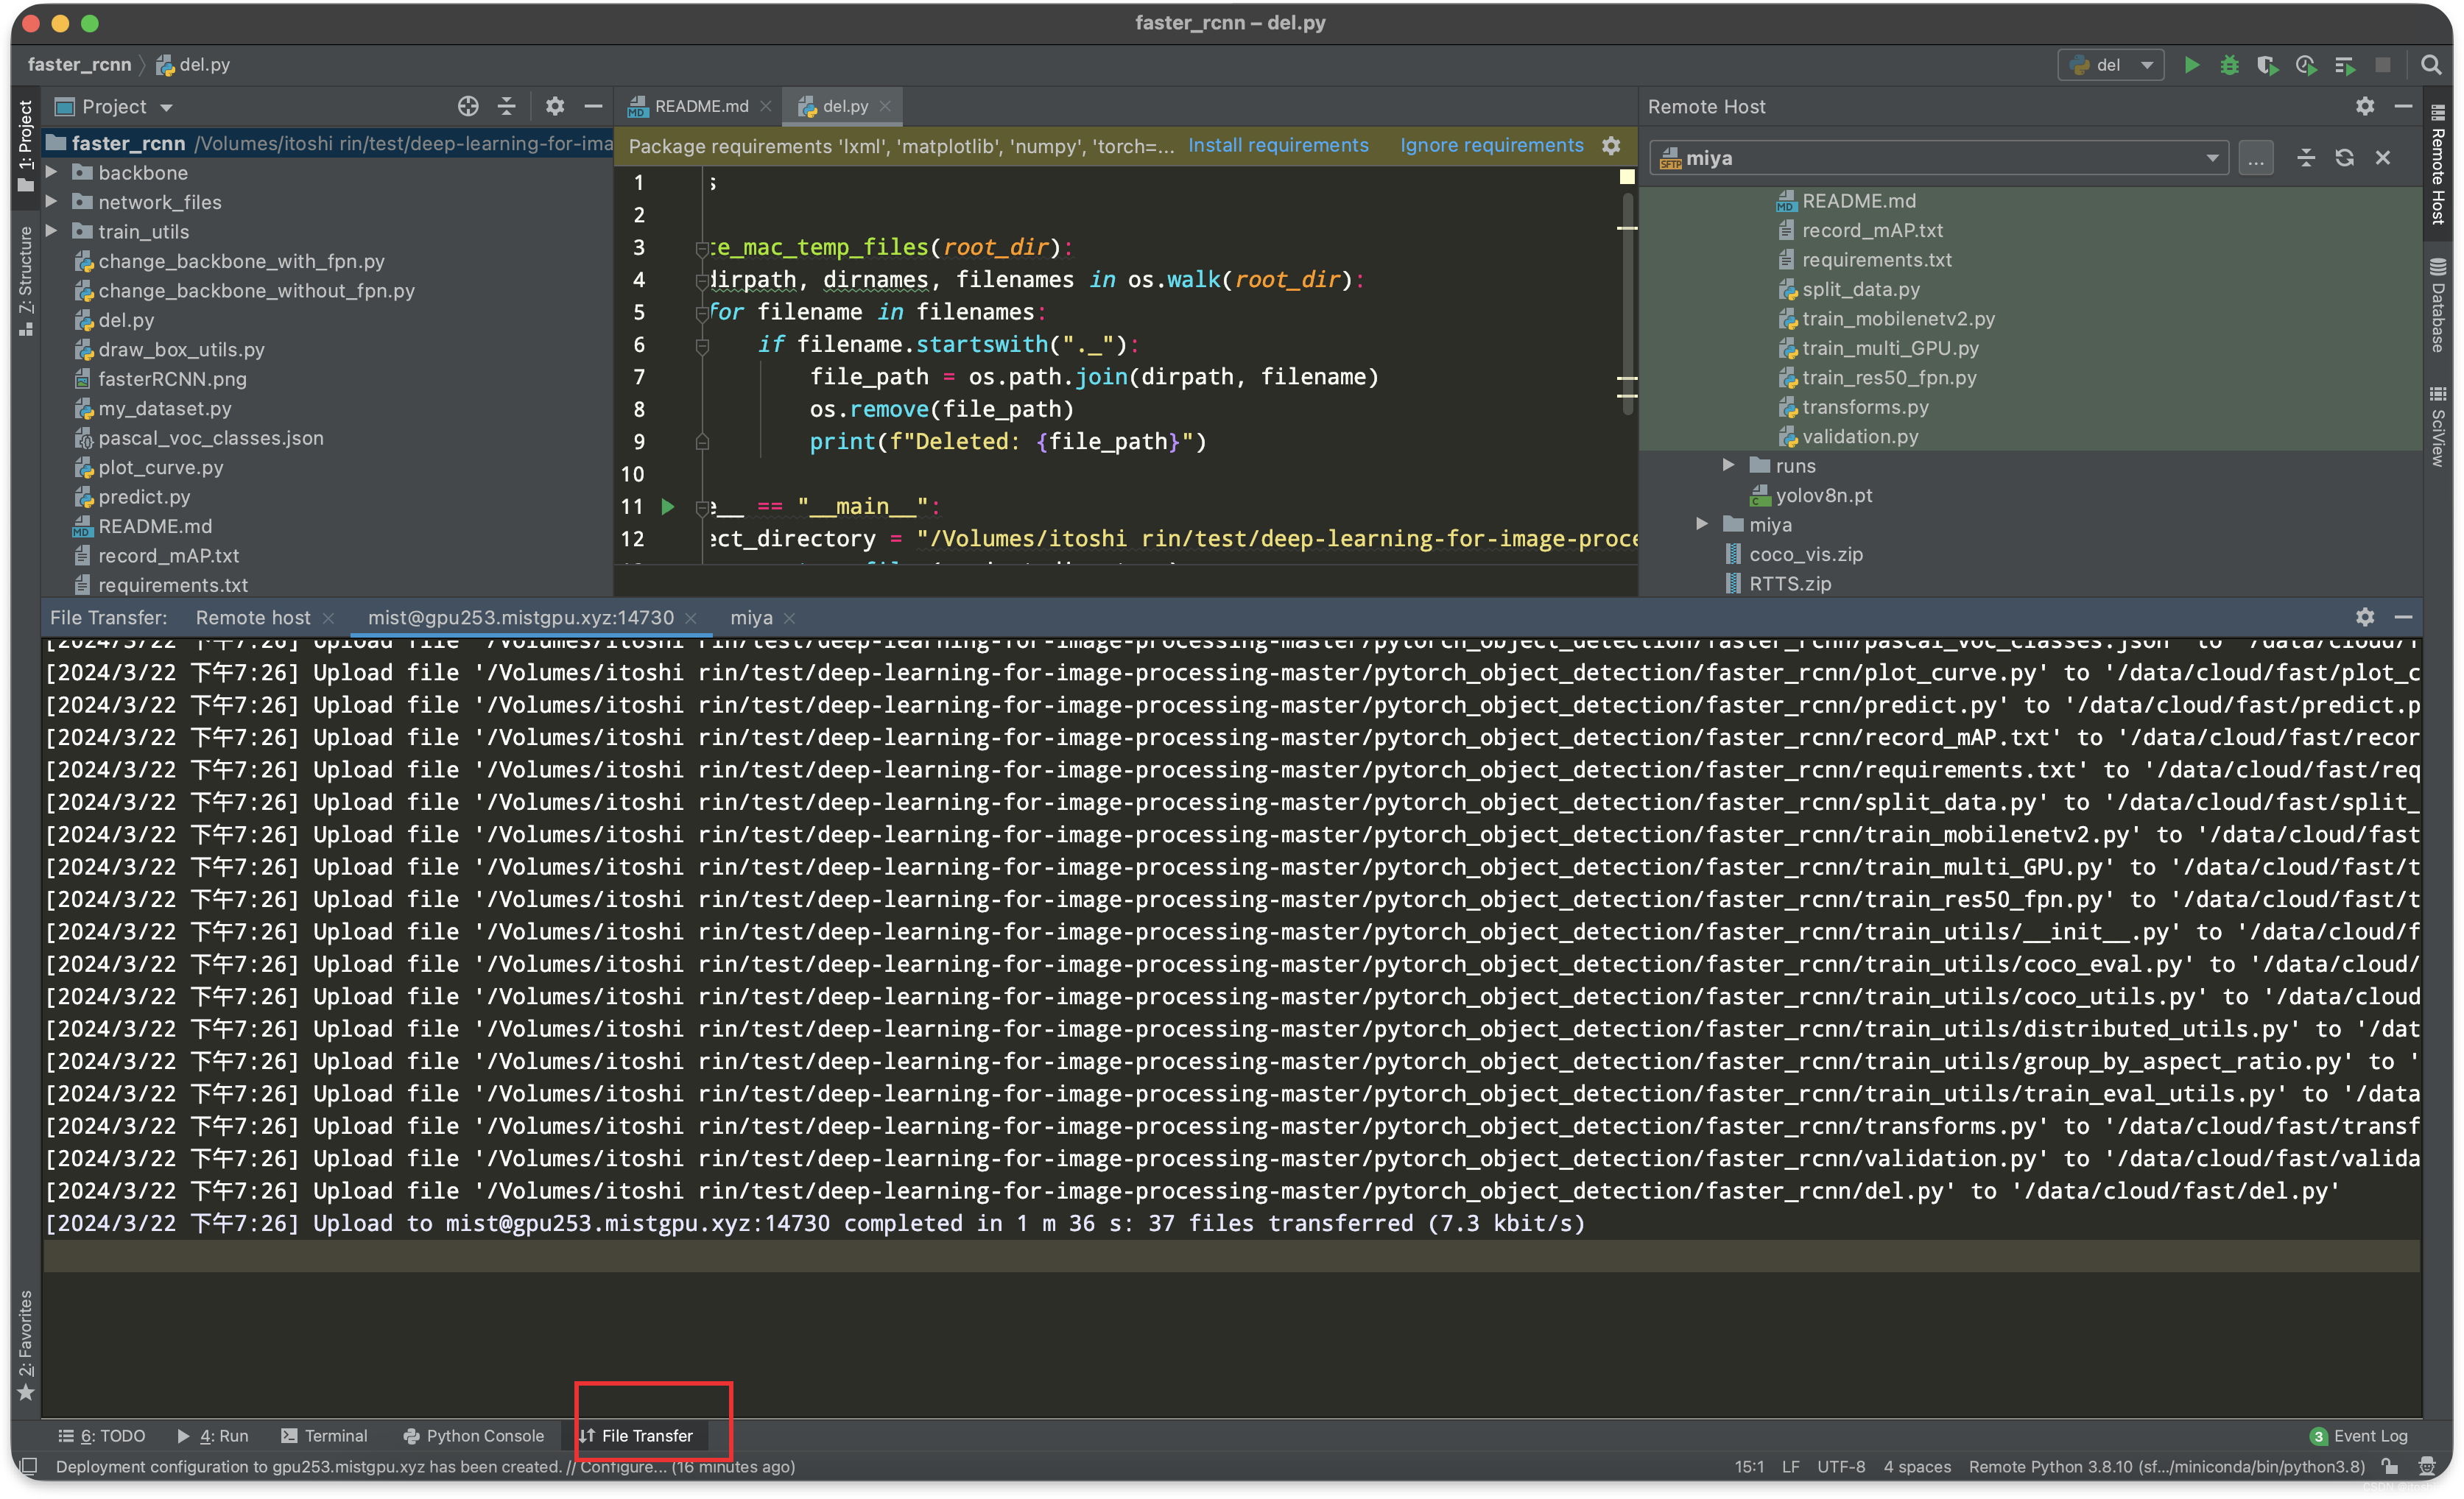The width and height of the screenshot is (2464, 1499).
Task: Click 4 spaces indent setting
Action: (1916, 1467)
